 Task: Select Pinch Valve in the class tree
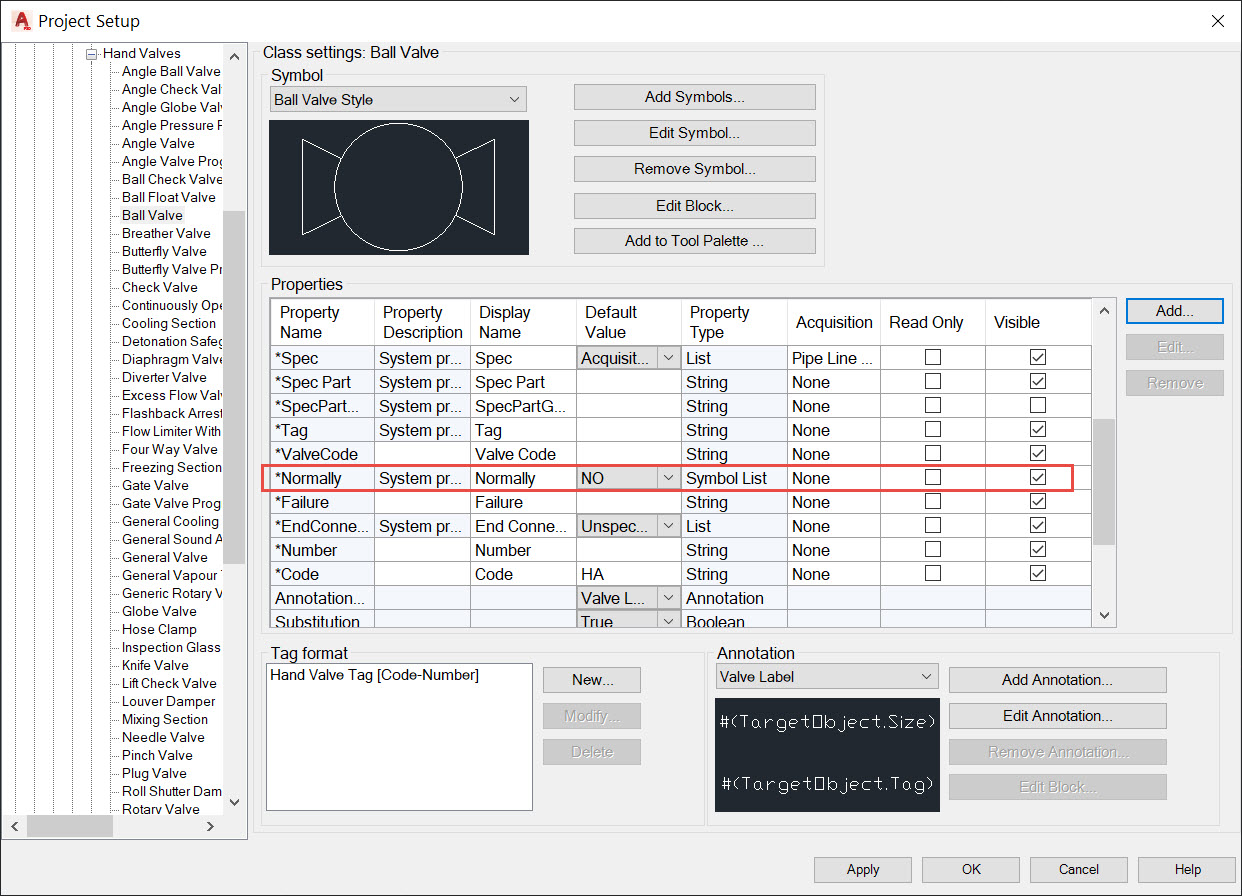(157, 755)
